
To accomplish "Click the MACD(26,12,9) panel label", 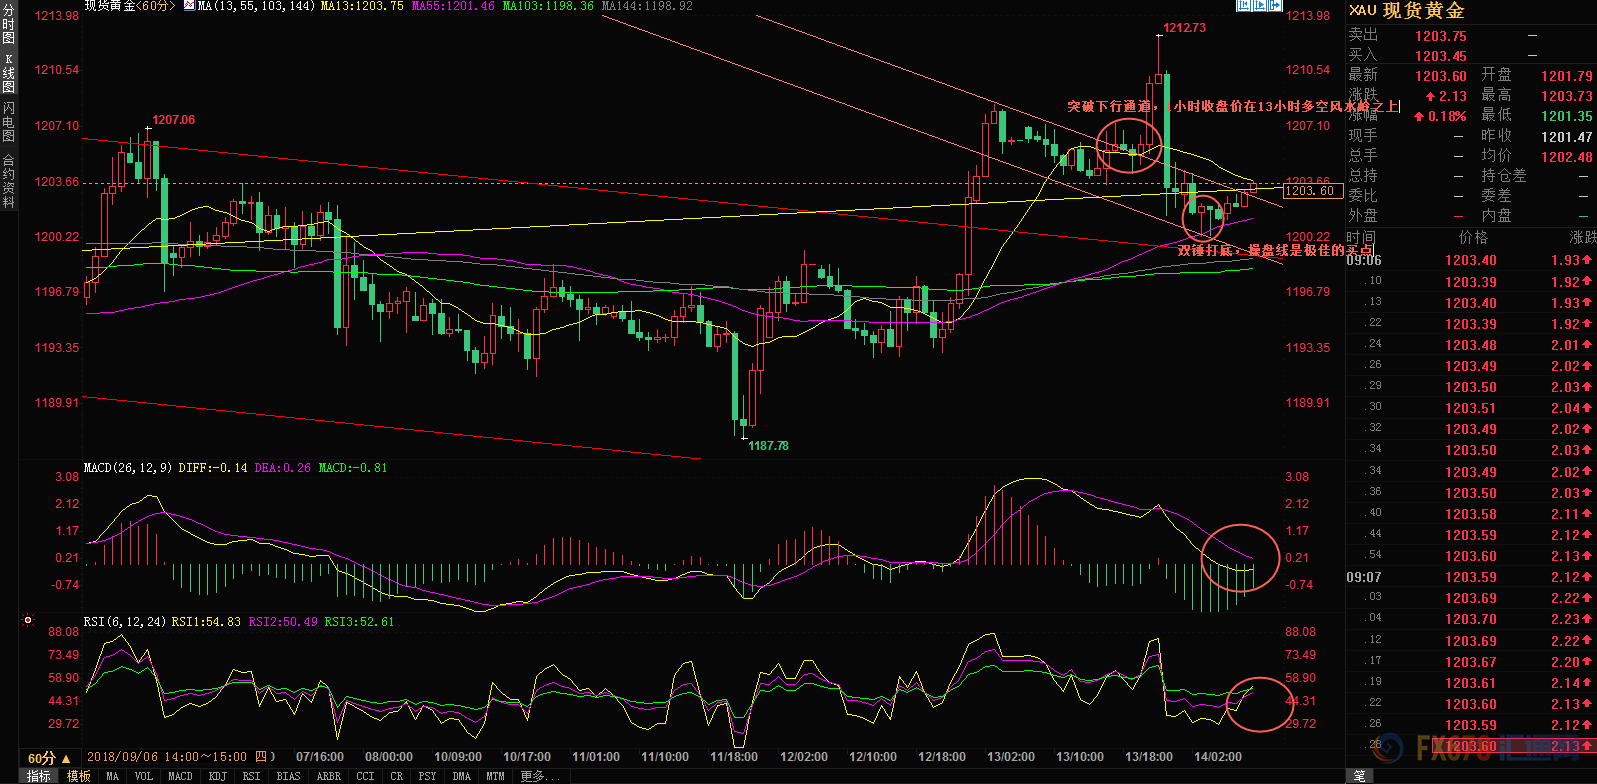I will (128, 468).
